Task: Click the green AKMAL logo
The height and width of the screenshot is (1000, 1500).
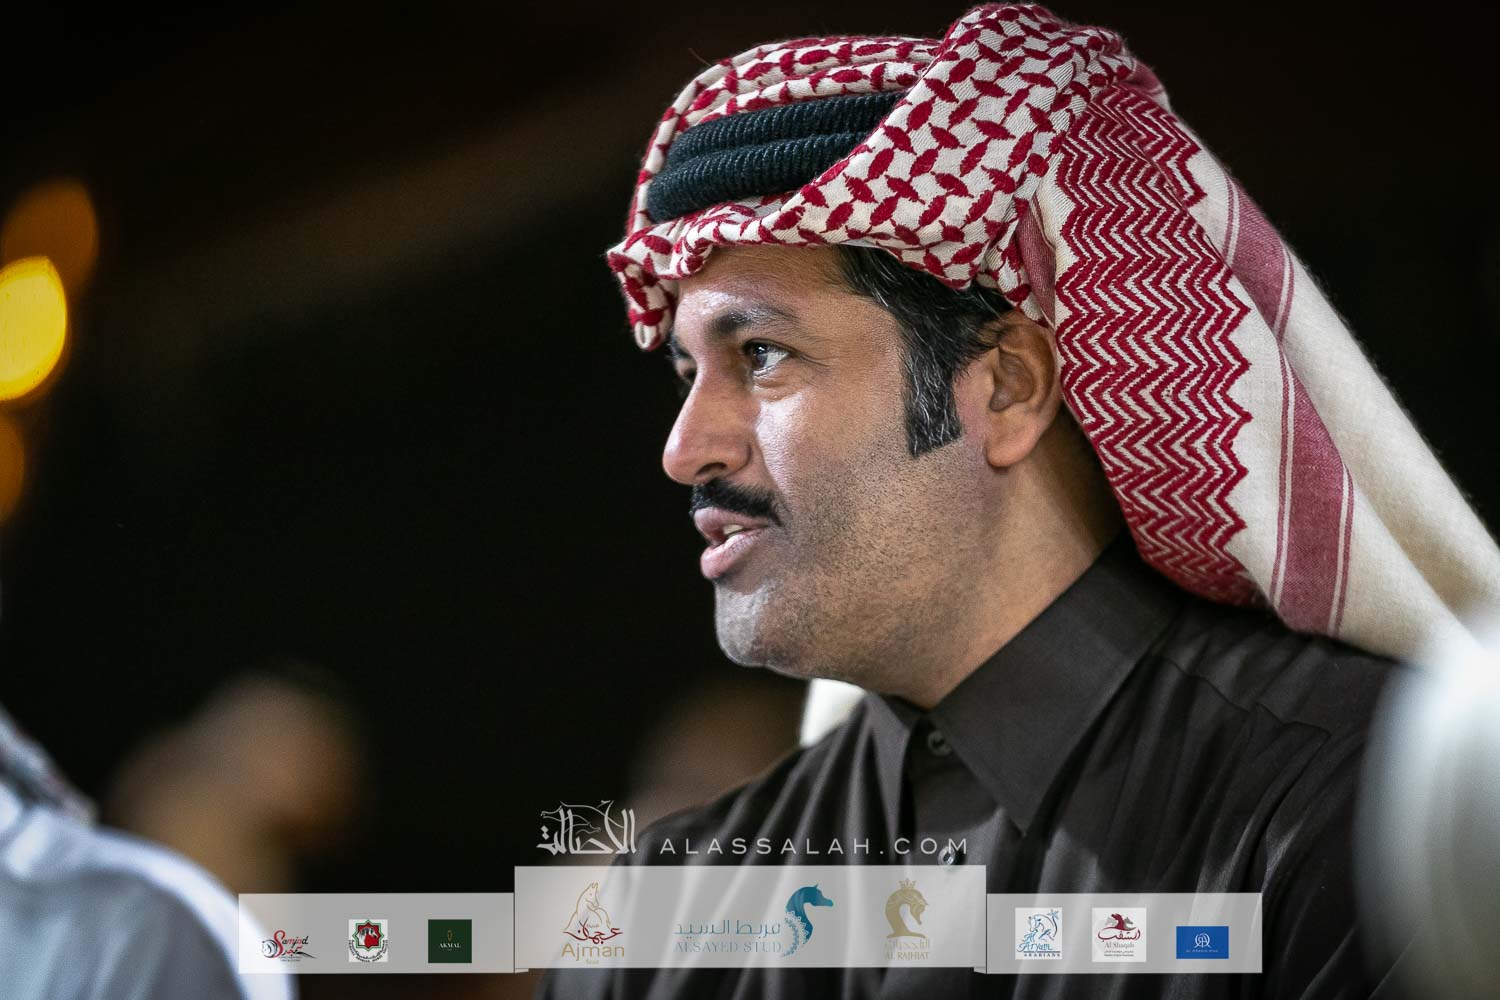Action: (x=450, y=940)
